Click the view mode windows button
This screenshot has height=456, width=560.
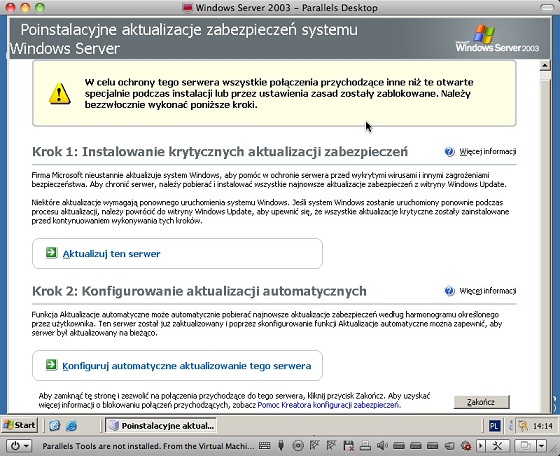pos(525,446)
